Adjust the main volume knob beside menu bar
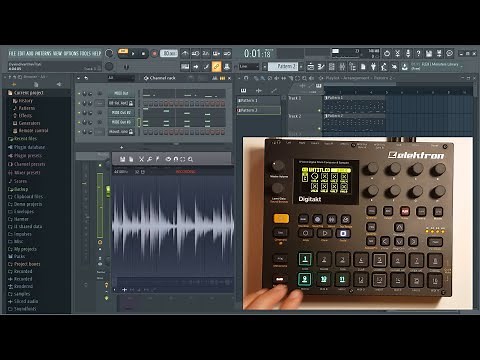This screenshot has height=360, width=480. pyautogui.click(x=109, y=53)
